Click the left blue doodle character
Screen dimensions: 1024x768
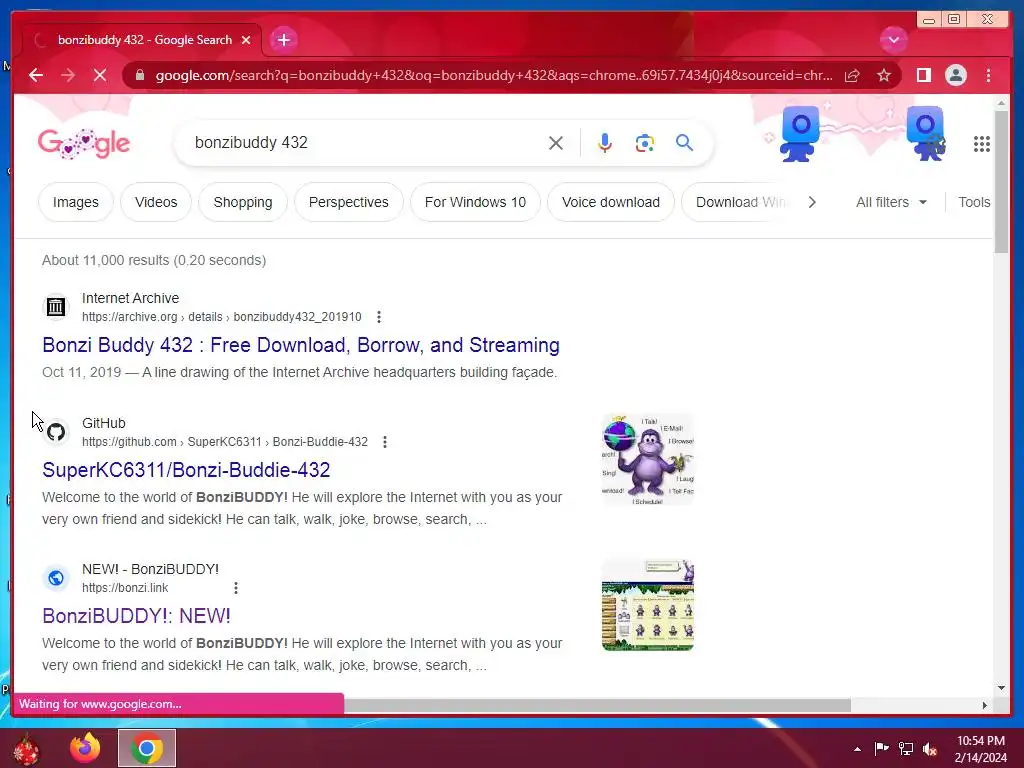pyautogui.click(x=799, y=133)
